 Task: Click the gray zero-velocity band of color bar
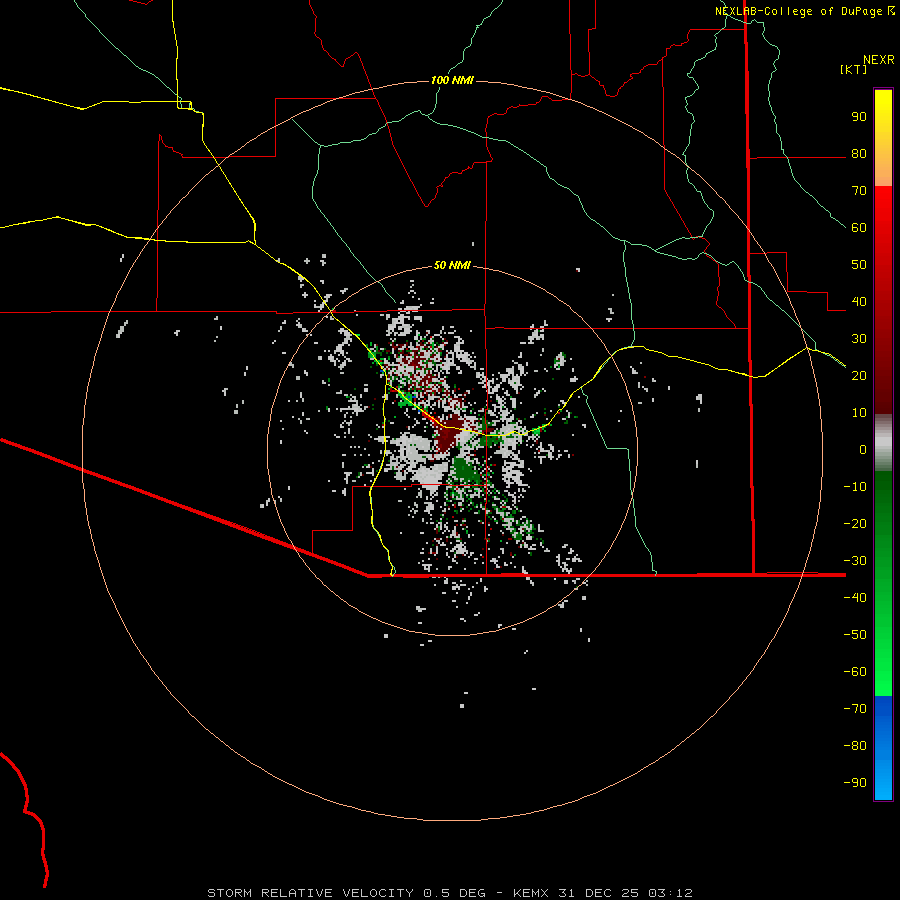[x=883, y=443]
